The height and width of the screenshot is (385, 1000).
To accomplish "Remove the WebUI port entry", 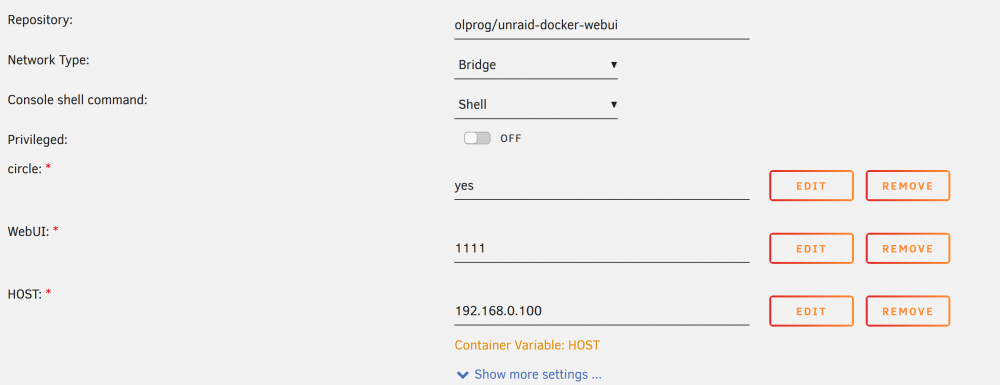I will [x=908, y=249].
